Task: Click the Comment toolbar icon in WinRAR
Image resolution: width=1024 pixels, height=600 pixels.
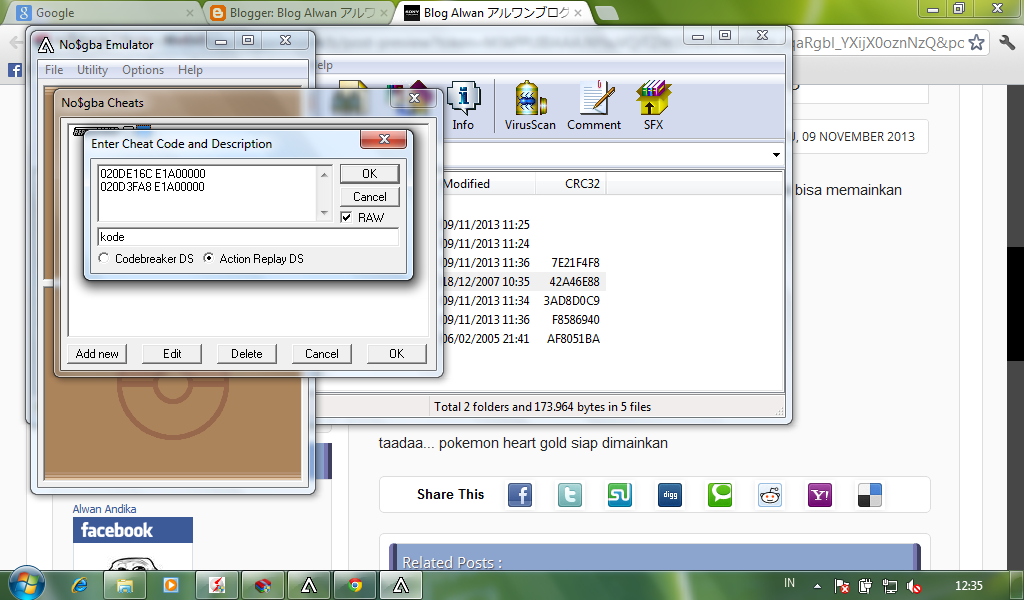Action: 594,106
